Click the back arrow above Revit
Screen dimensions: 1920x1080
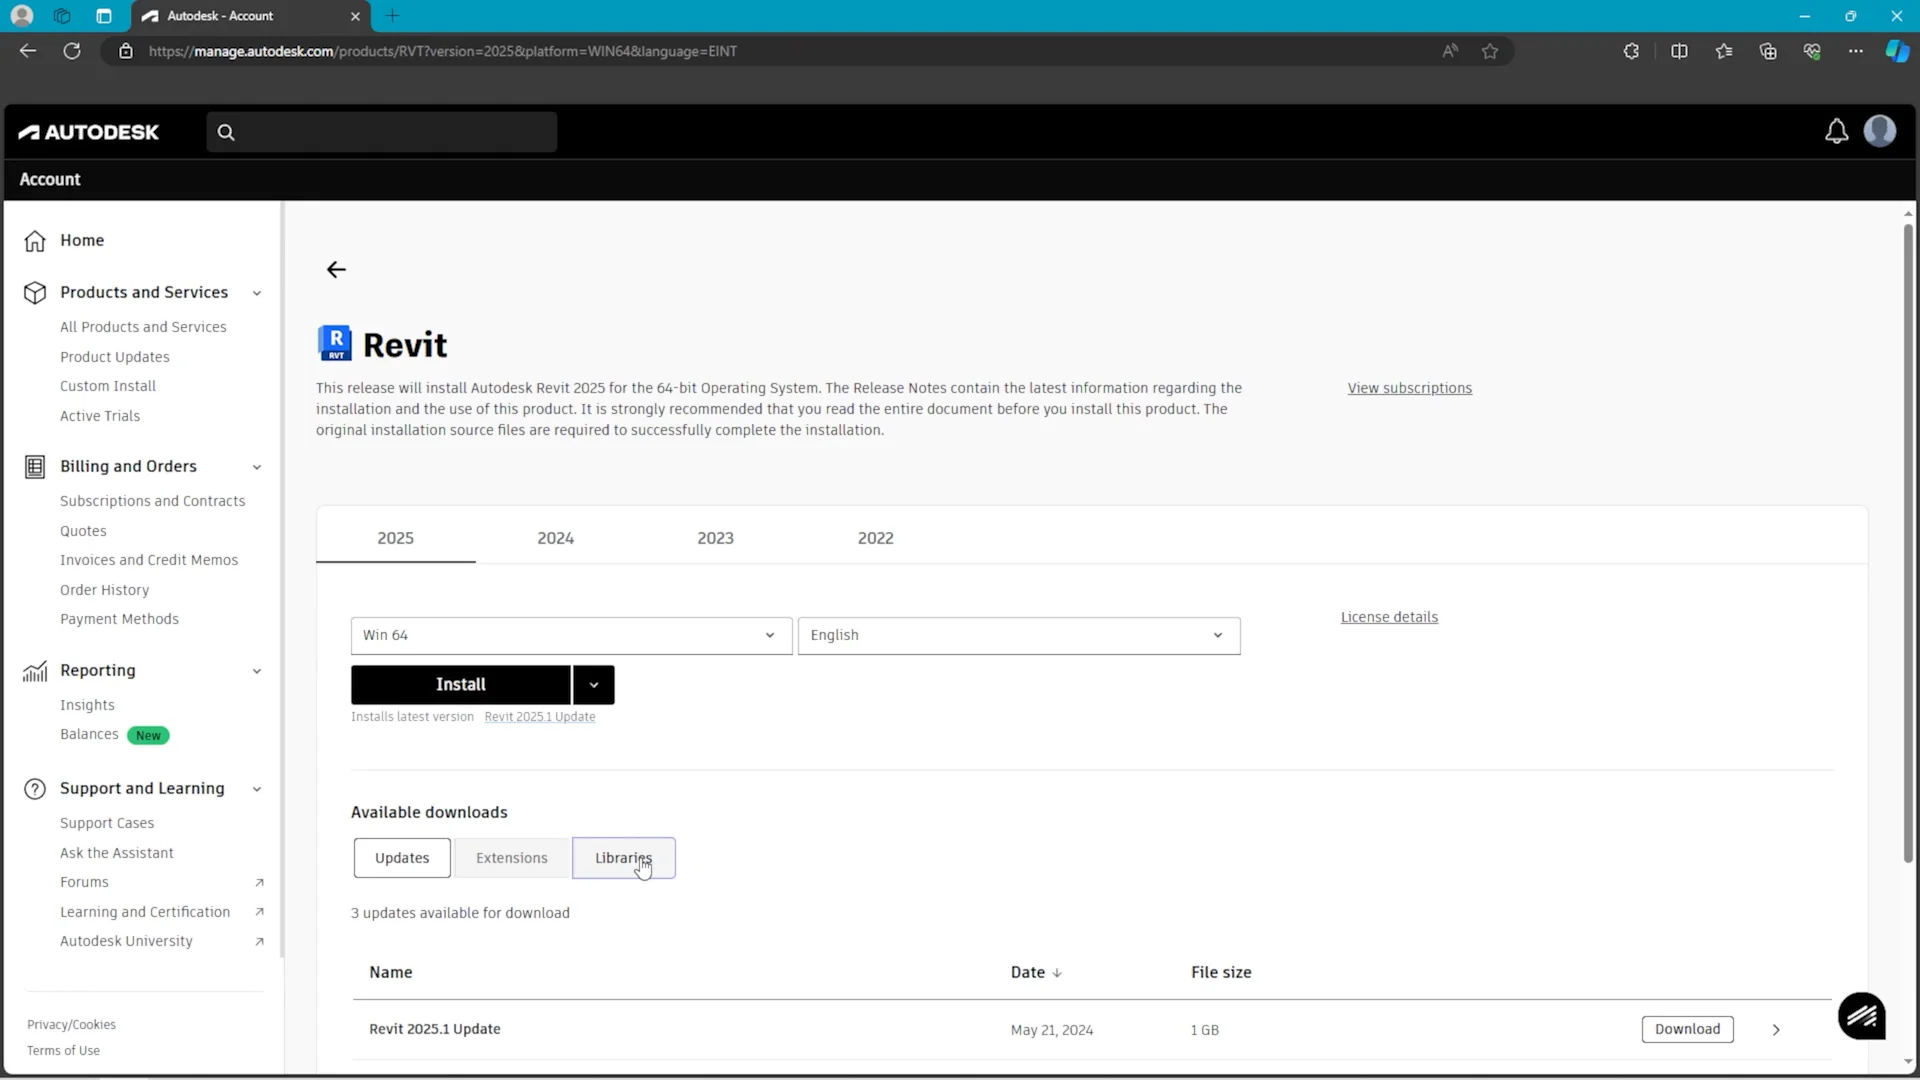pos(336,270)
